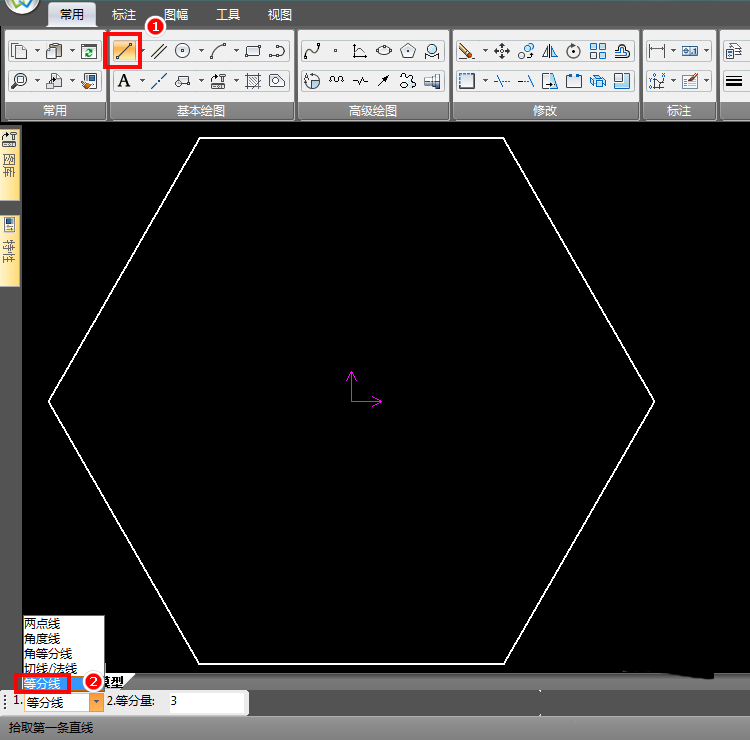Select the Circle drawing tool
This screenshot has width=750, height=740.
pos(183,51)
